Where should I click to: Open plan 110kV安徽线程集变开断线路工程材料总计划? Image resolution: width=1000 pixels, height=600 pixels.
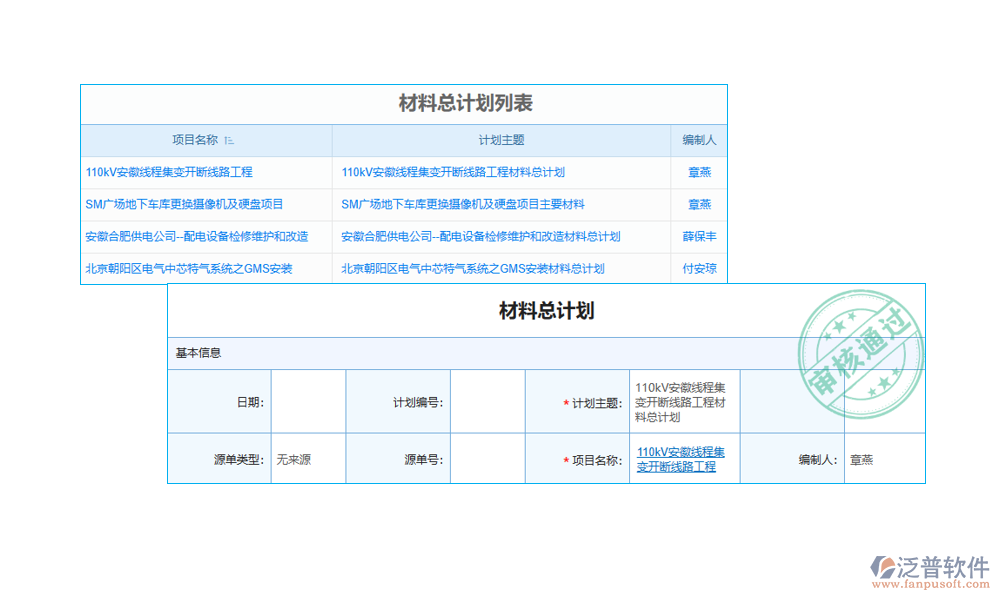click(x=453, y=172)
